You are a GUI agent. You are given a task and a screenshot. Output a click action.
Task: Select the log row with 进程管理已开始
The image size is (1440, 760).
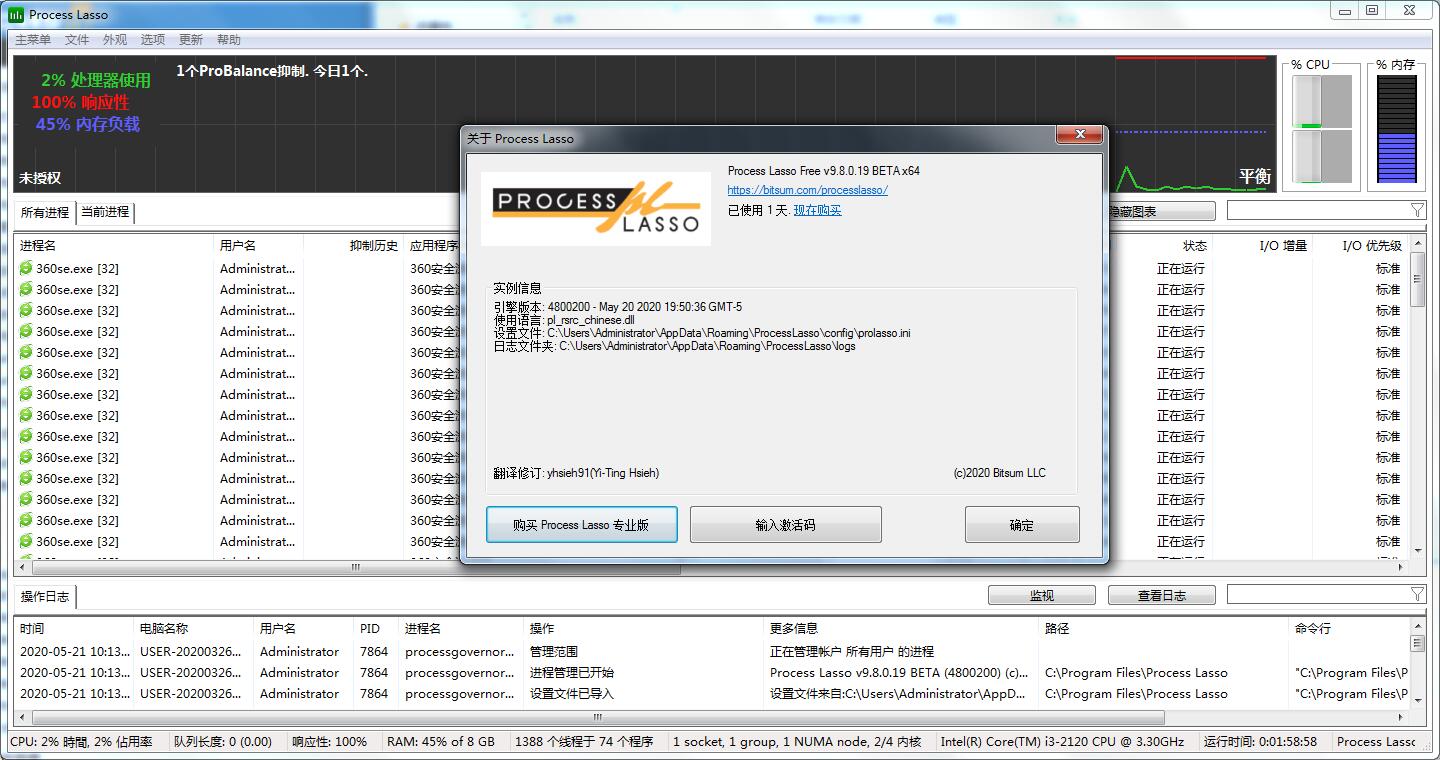click(712, 672)
